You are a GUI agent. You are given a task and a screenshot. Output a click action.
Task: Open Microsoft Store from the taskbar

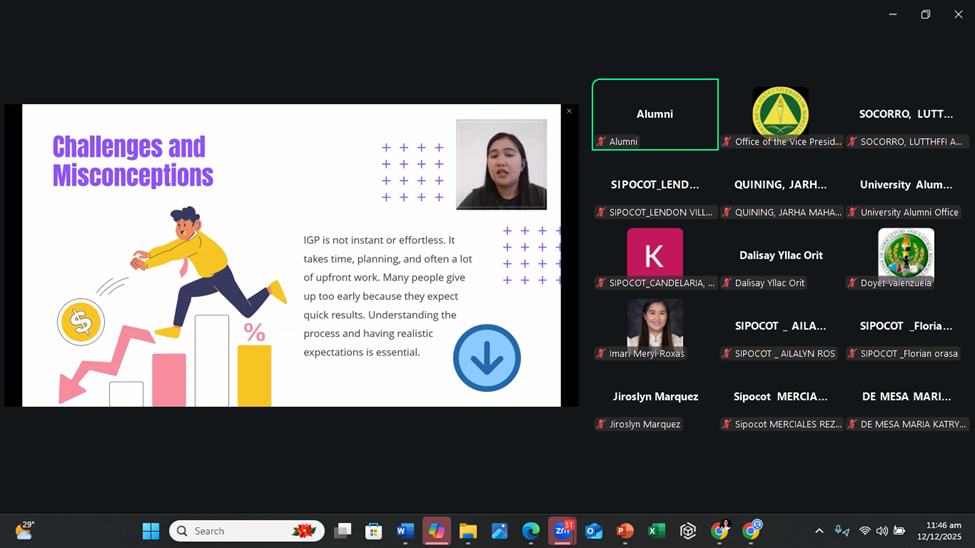tap(373, 531)
